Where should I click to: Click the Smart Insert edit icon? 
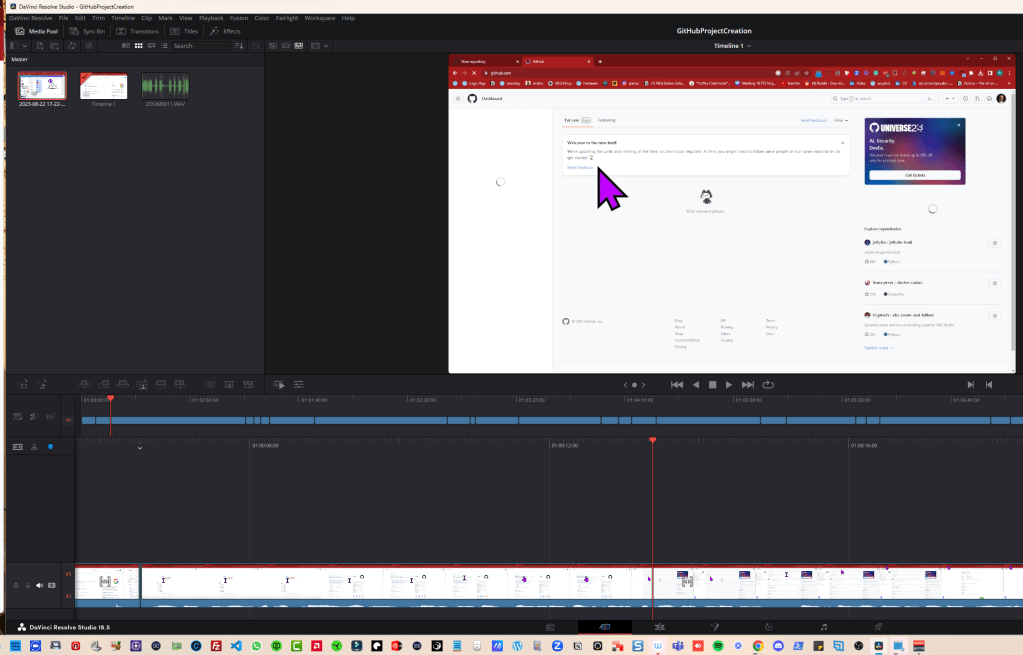(x=84, y=384)
